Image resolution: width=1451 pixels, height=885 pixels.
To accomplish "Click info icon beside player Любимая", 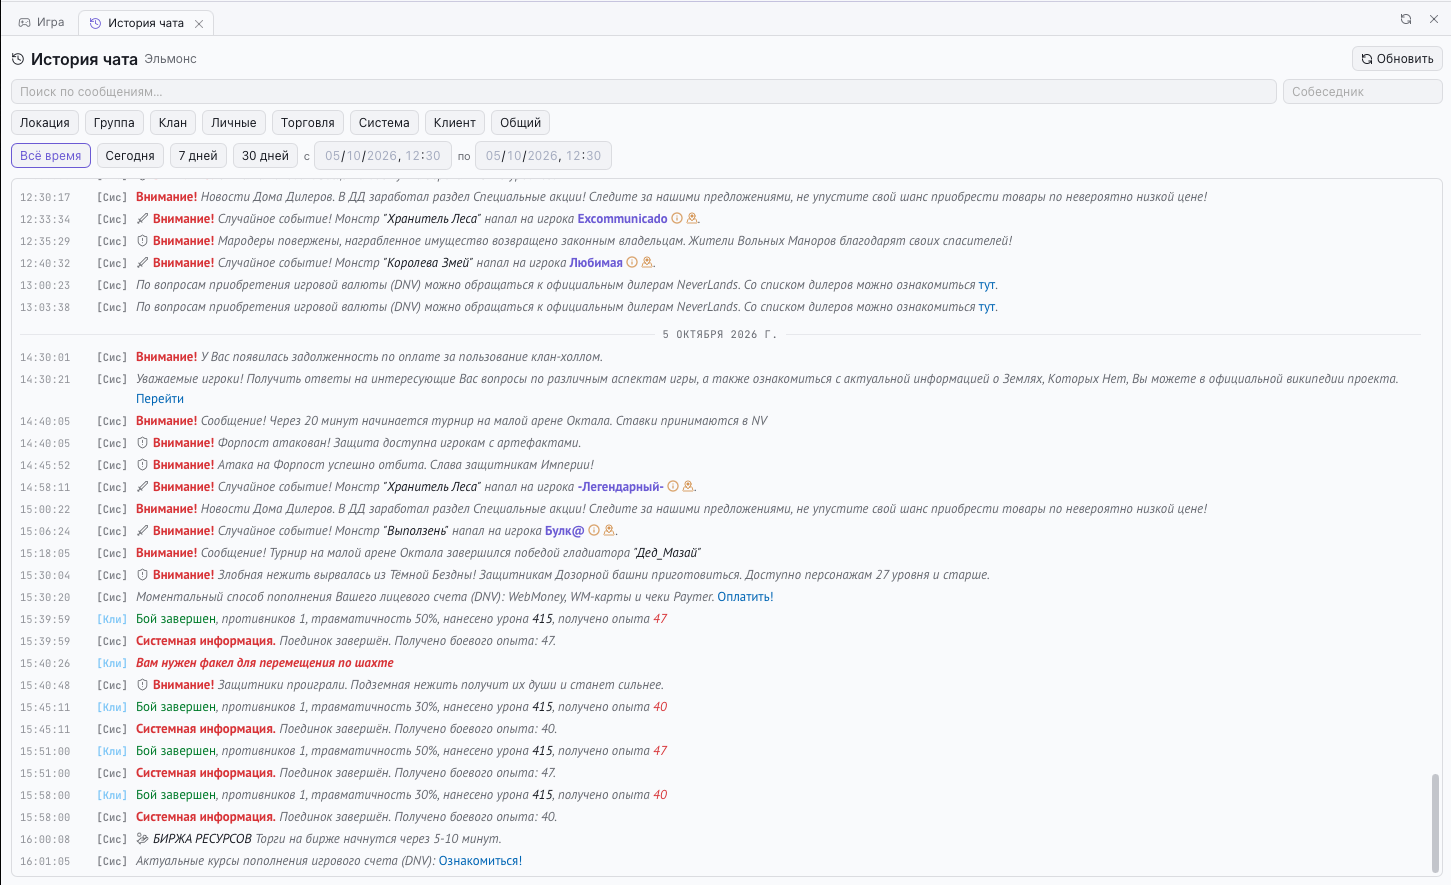I will [632, 263].
